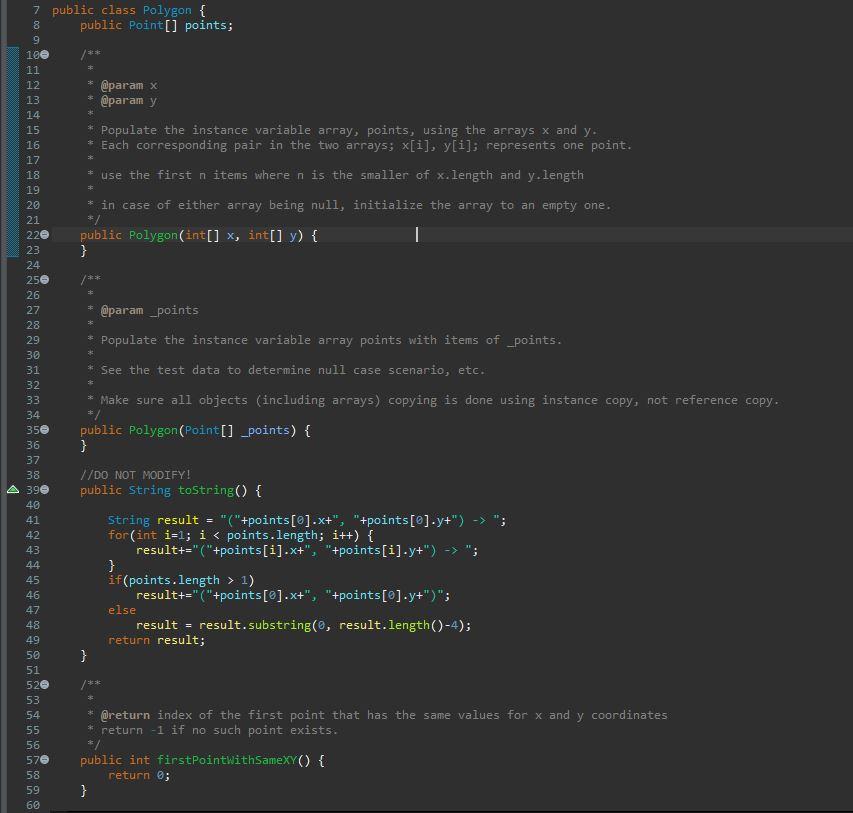
Task: Collapse the toString method fold at line 39
Action: tap(45, 489)
